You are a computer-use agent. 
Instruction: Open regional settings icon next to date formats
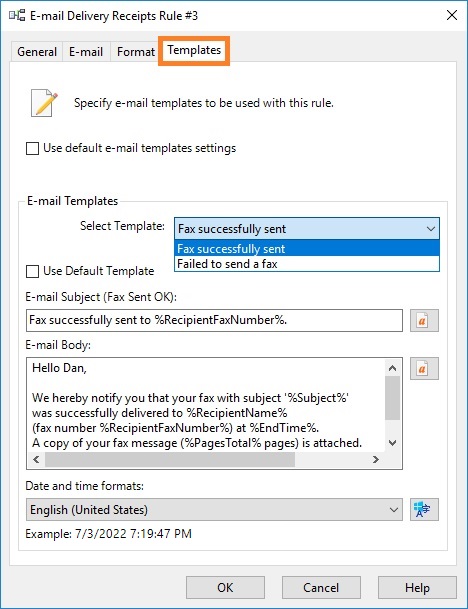click(x=424, y=509)
